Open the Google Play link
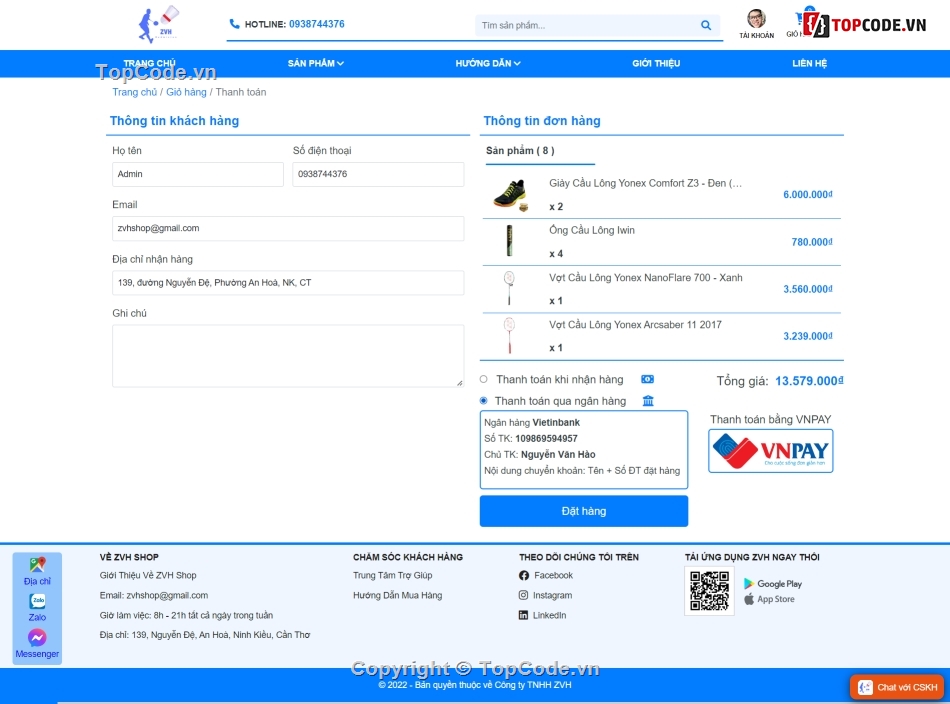This screenshot has height=704, width=950. [779, 584]
